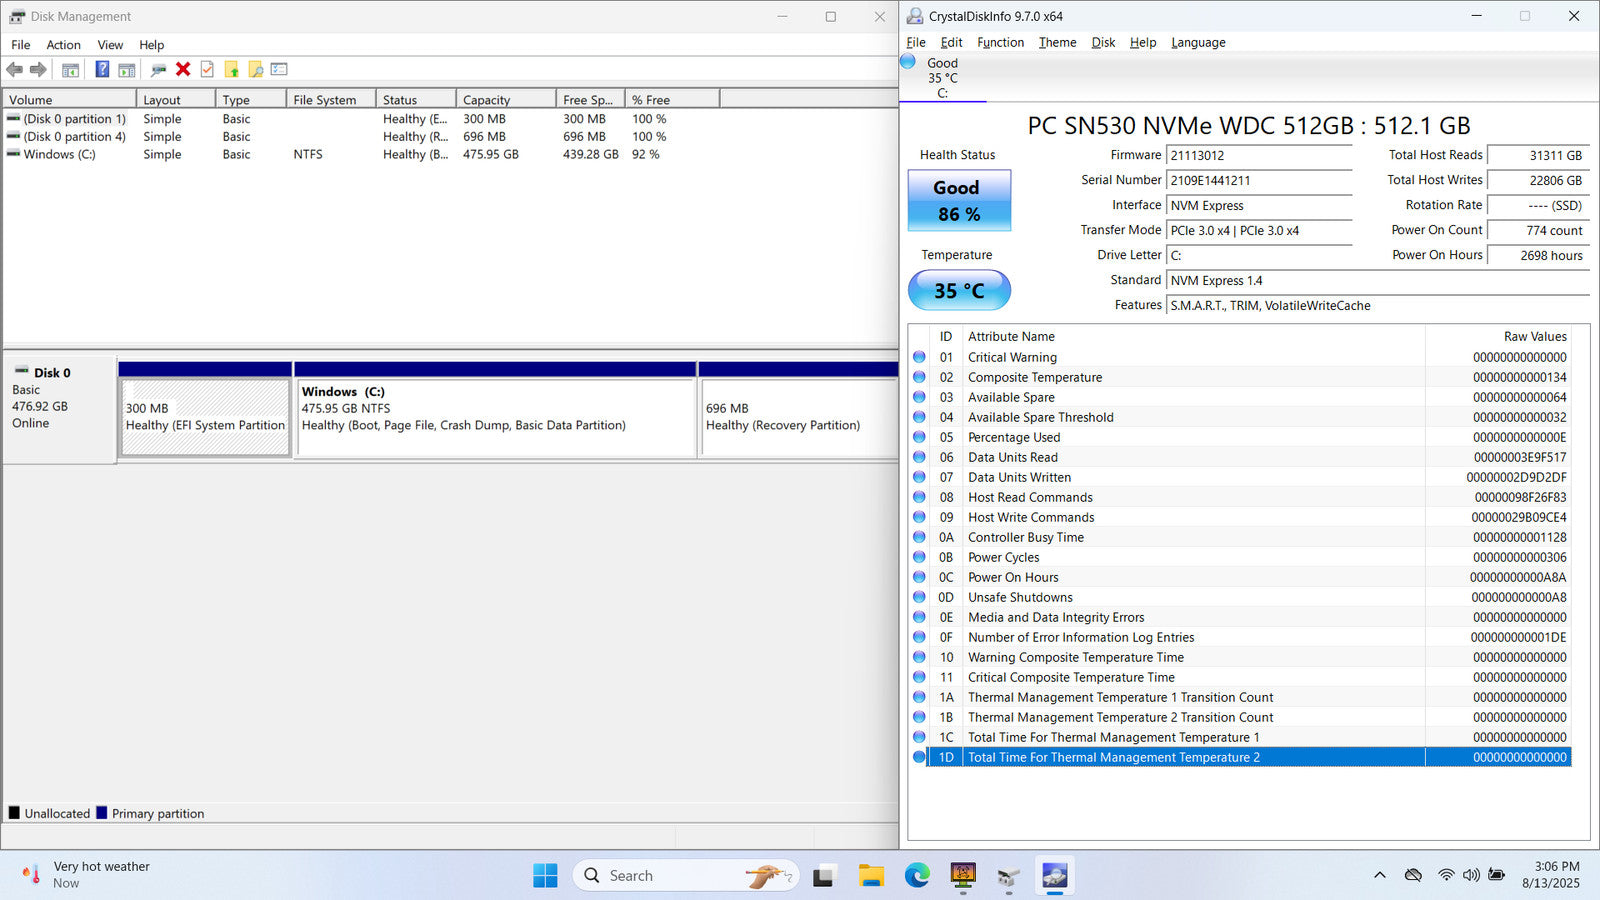Click status circle for Power Cycles row
Screen dimensions: 1600x900
[919, 557]
